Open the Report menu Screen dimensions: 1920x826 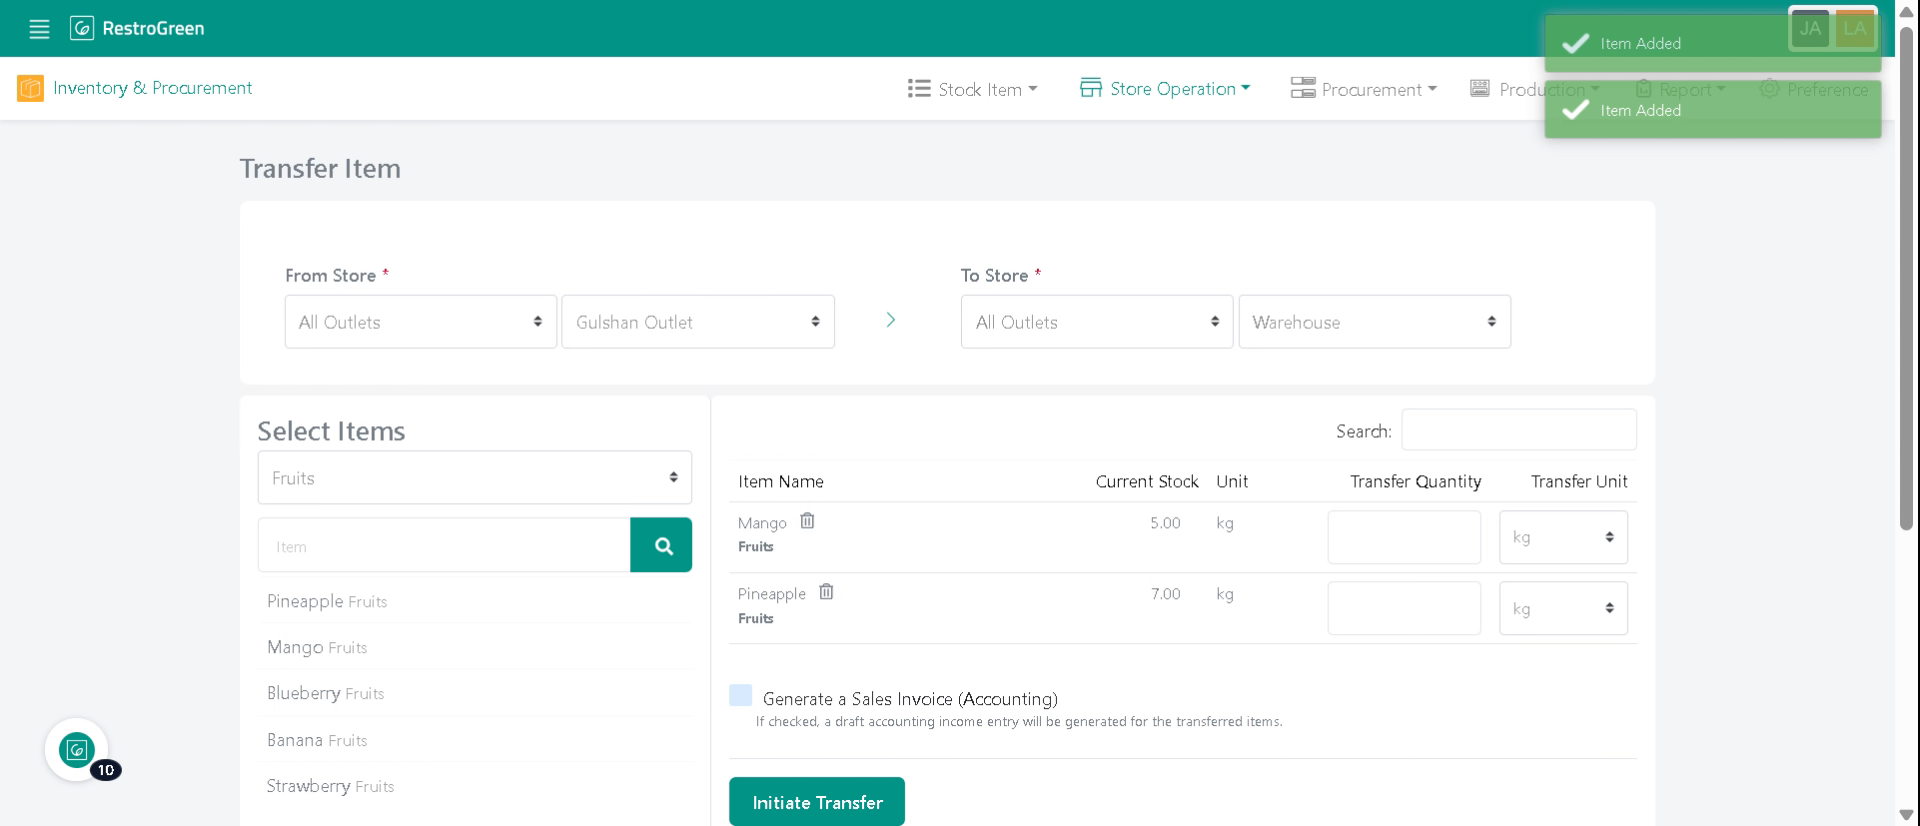[x=1681, y=89]
